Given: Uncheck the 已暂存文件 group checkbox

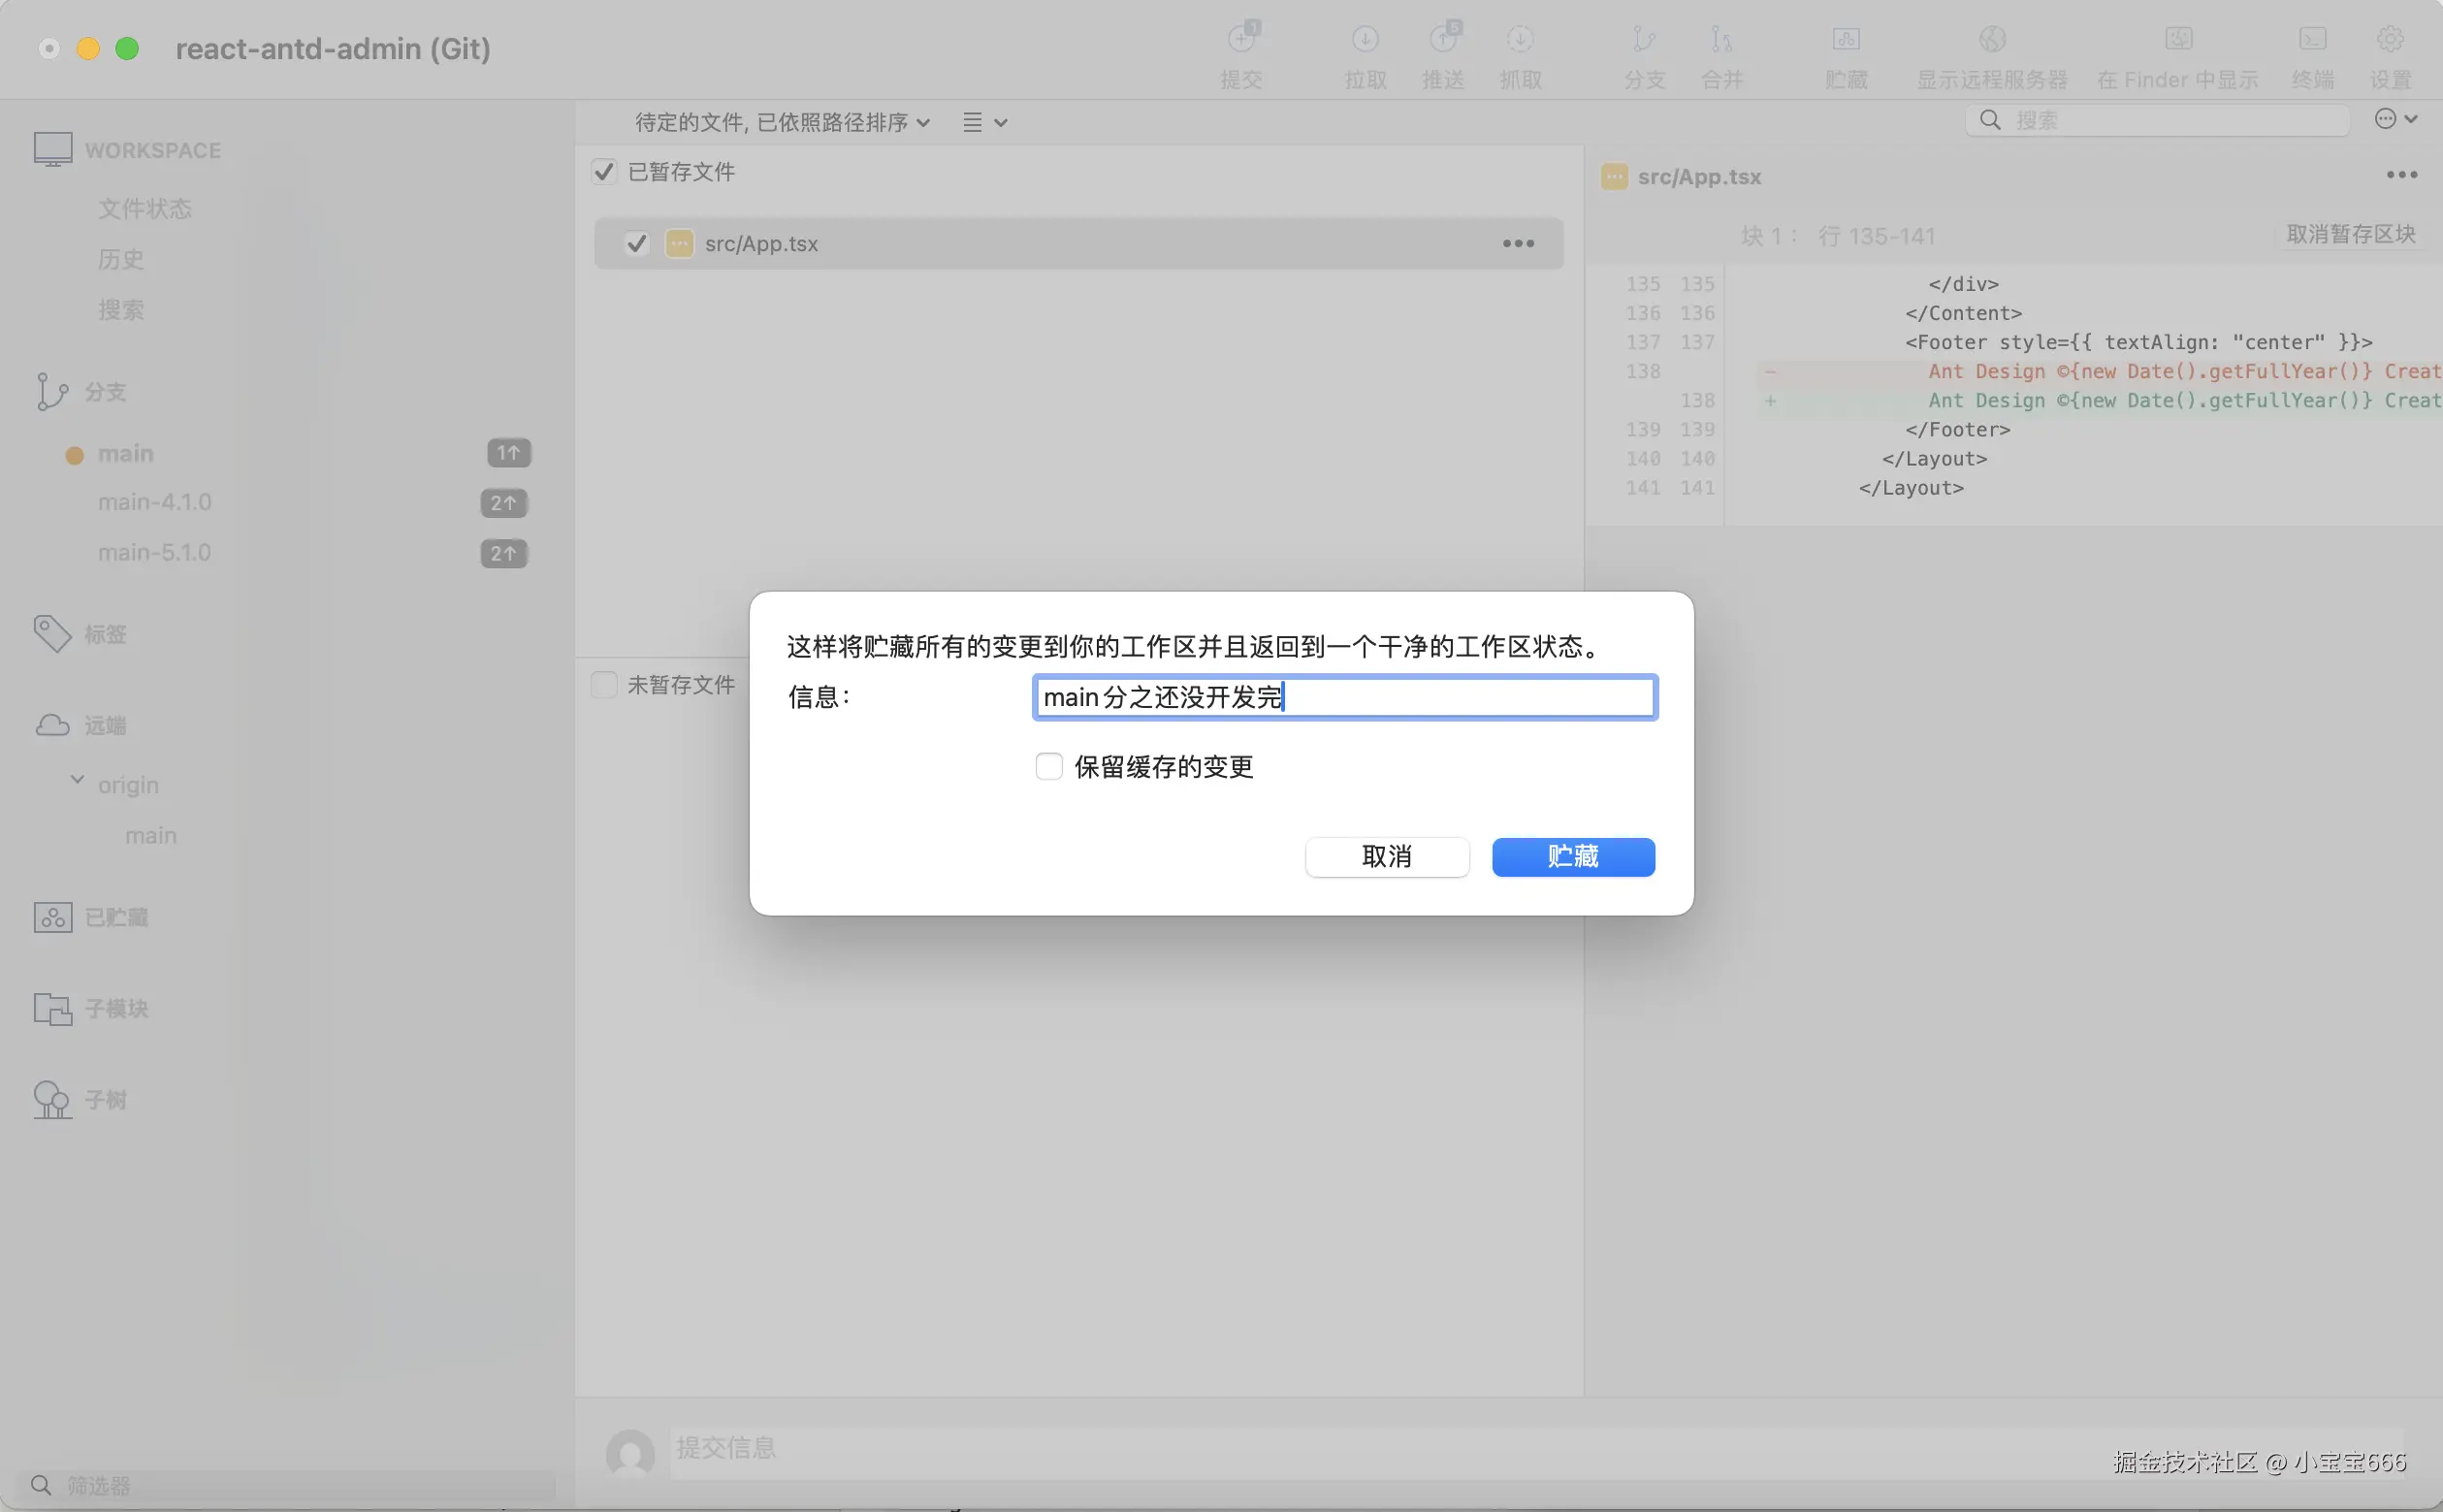Looking at the screenshot, I should pyautogui.click(x=604, y=172).
